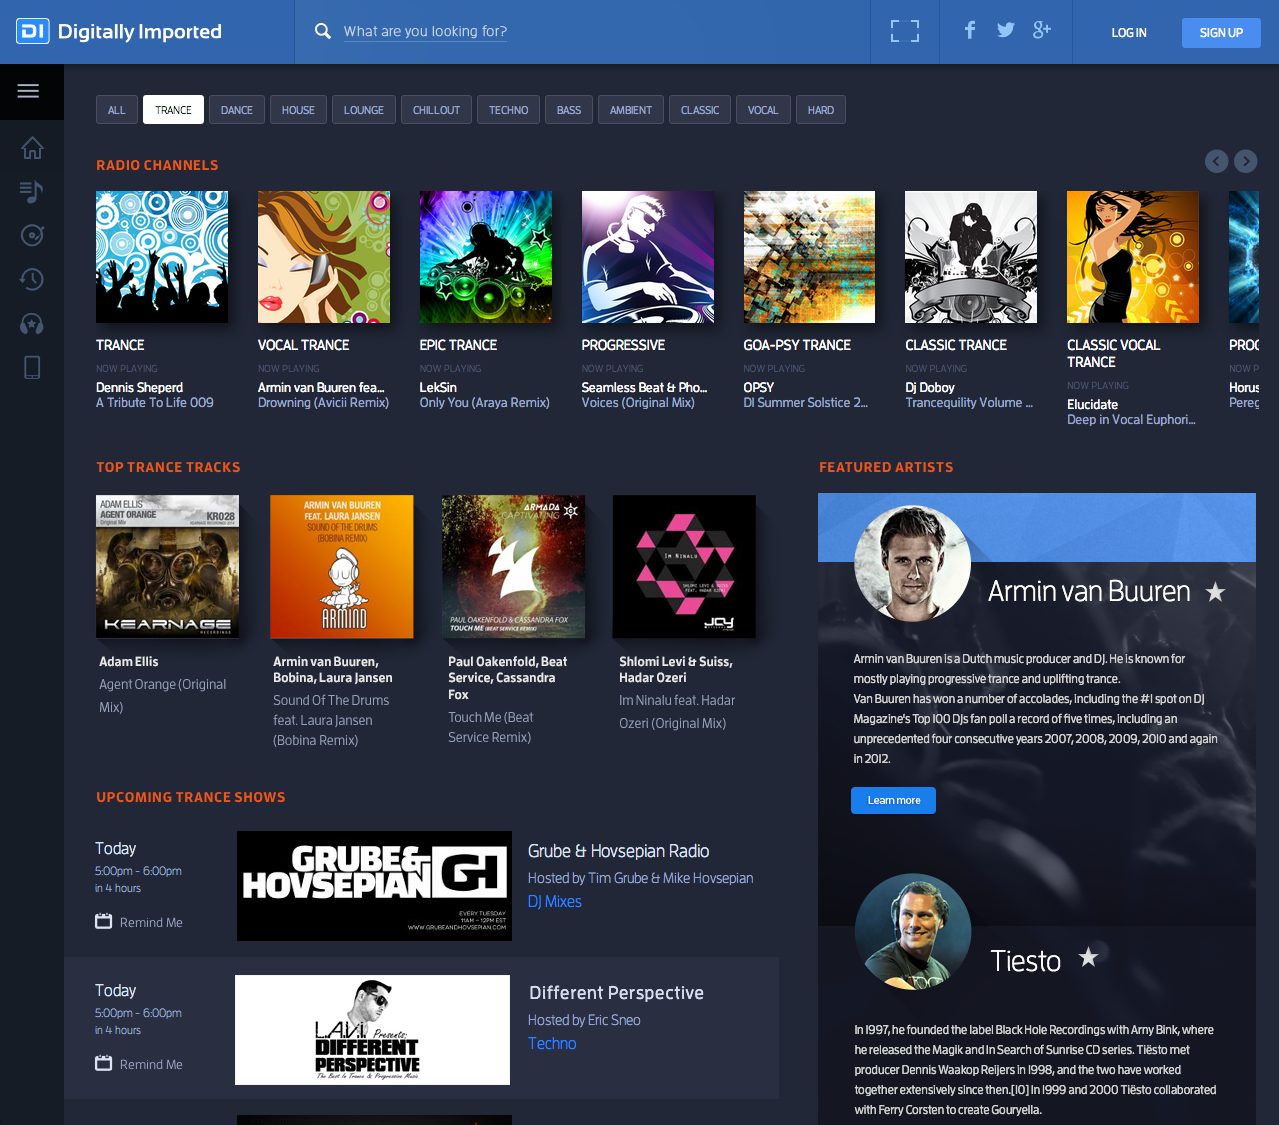Open the Different Perspective show banner
Image resolution: width=1279 pixels, height=1125 pixels.
(x=372, y=1030)
